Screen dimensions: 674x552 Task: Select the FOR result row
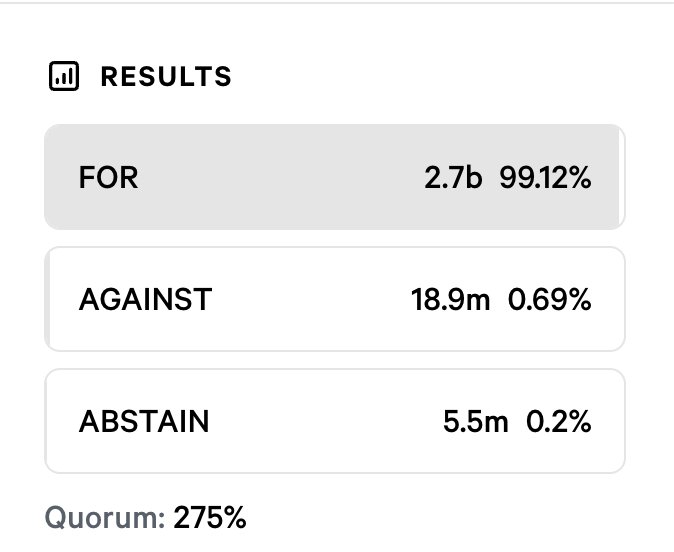coord(334,178)
